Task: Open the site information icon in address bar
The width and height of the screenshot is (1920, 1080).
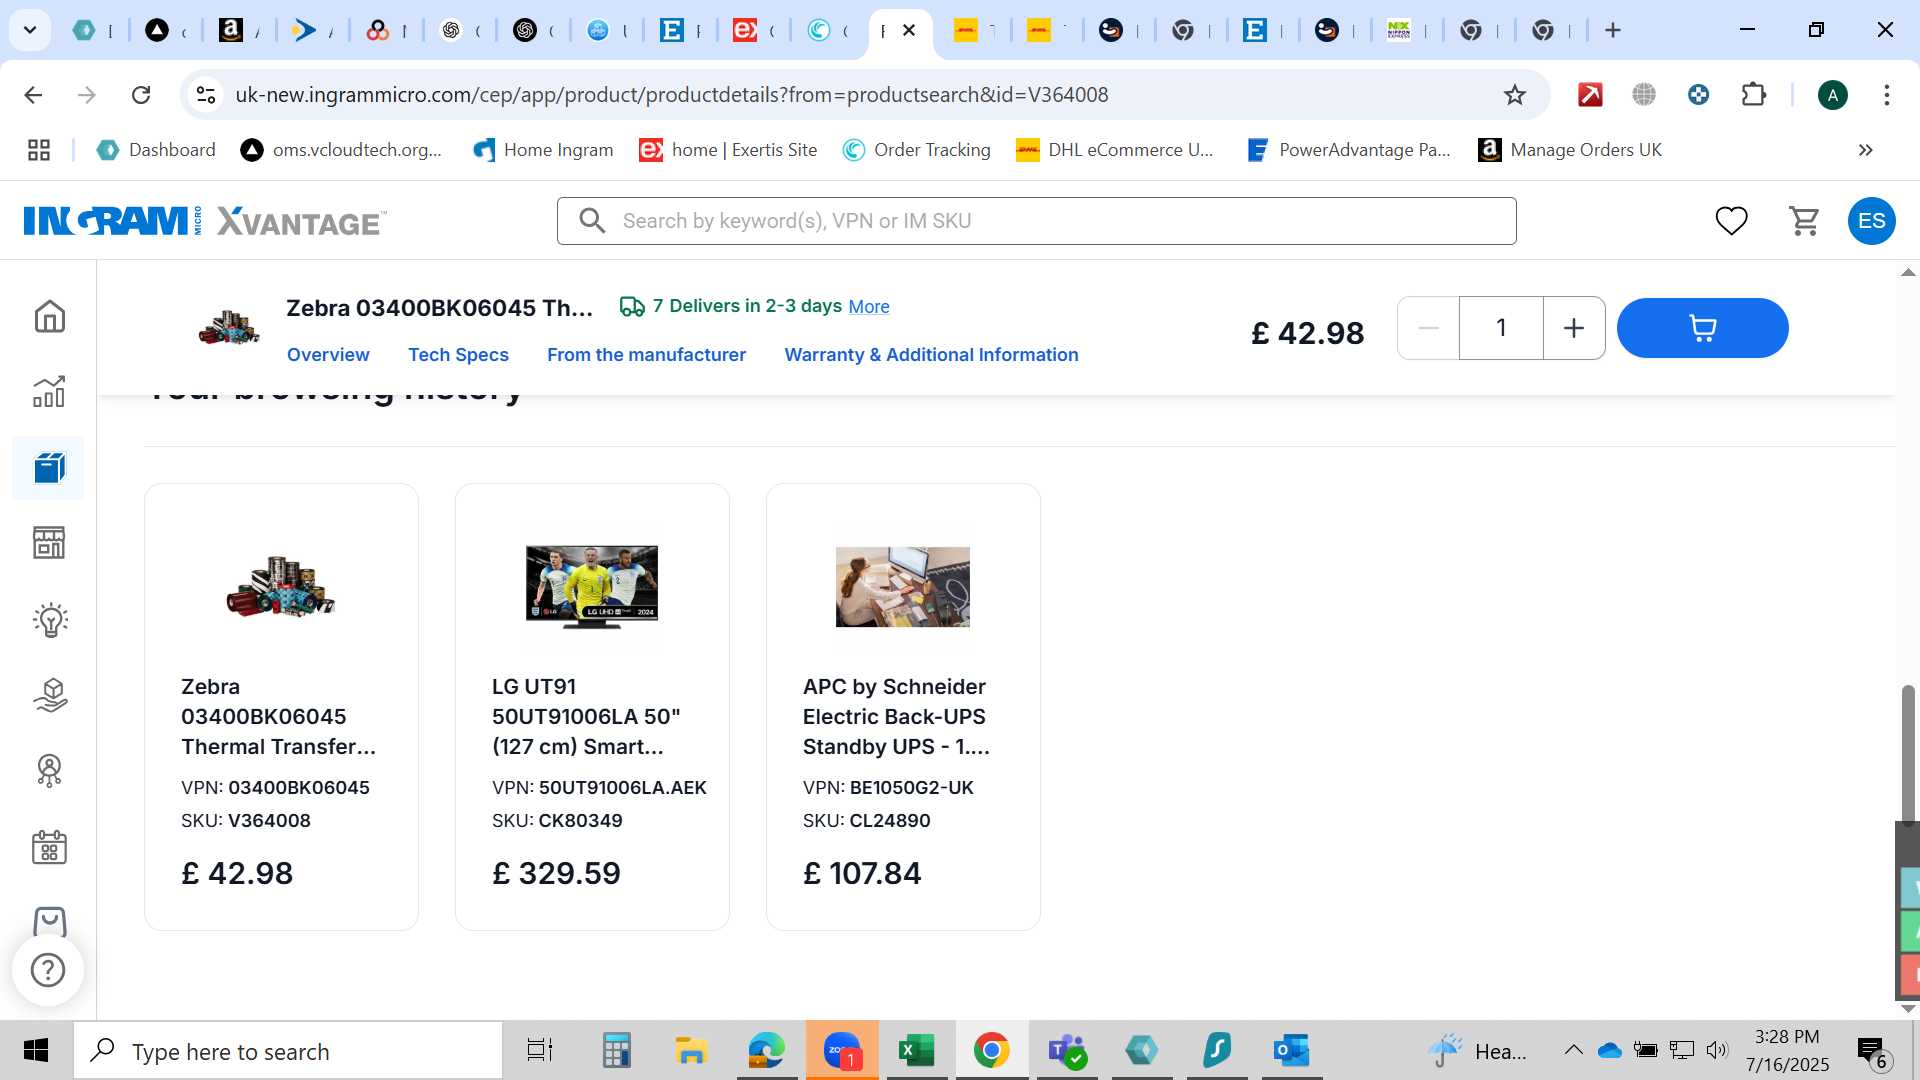Action: (x=206, y=95)
